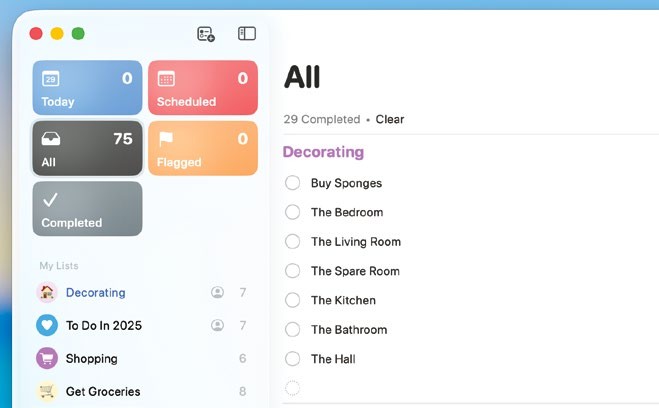Click shared-person icon beside Decorating list
The width and height of the screenshot is (659, 408).
click(x=217, y=293)
